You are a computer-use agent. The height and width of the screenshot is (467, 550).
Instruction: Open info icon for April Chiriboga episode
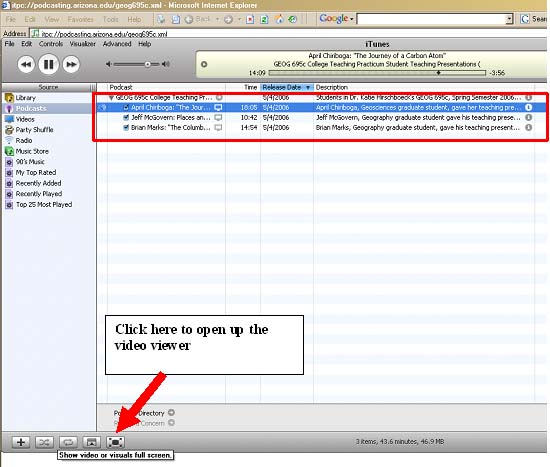pyautogui.click(x=529, y=107)
